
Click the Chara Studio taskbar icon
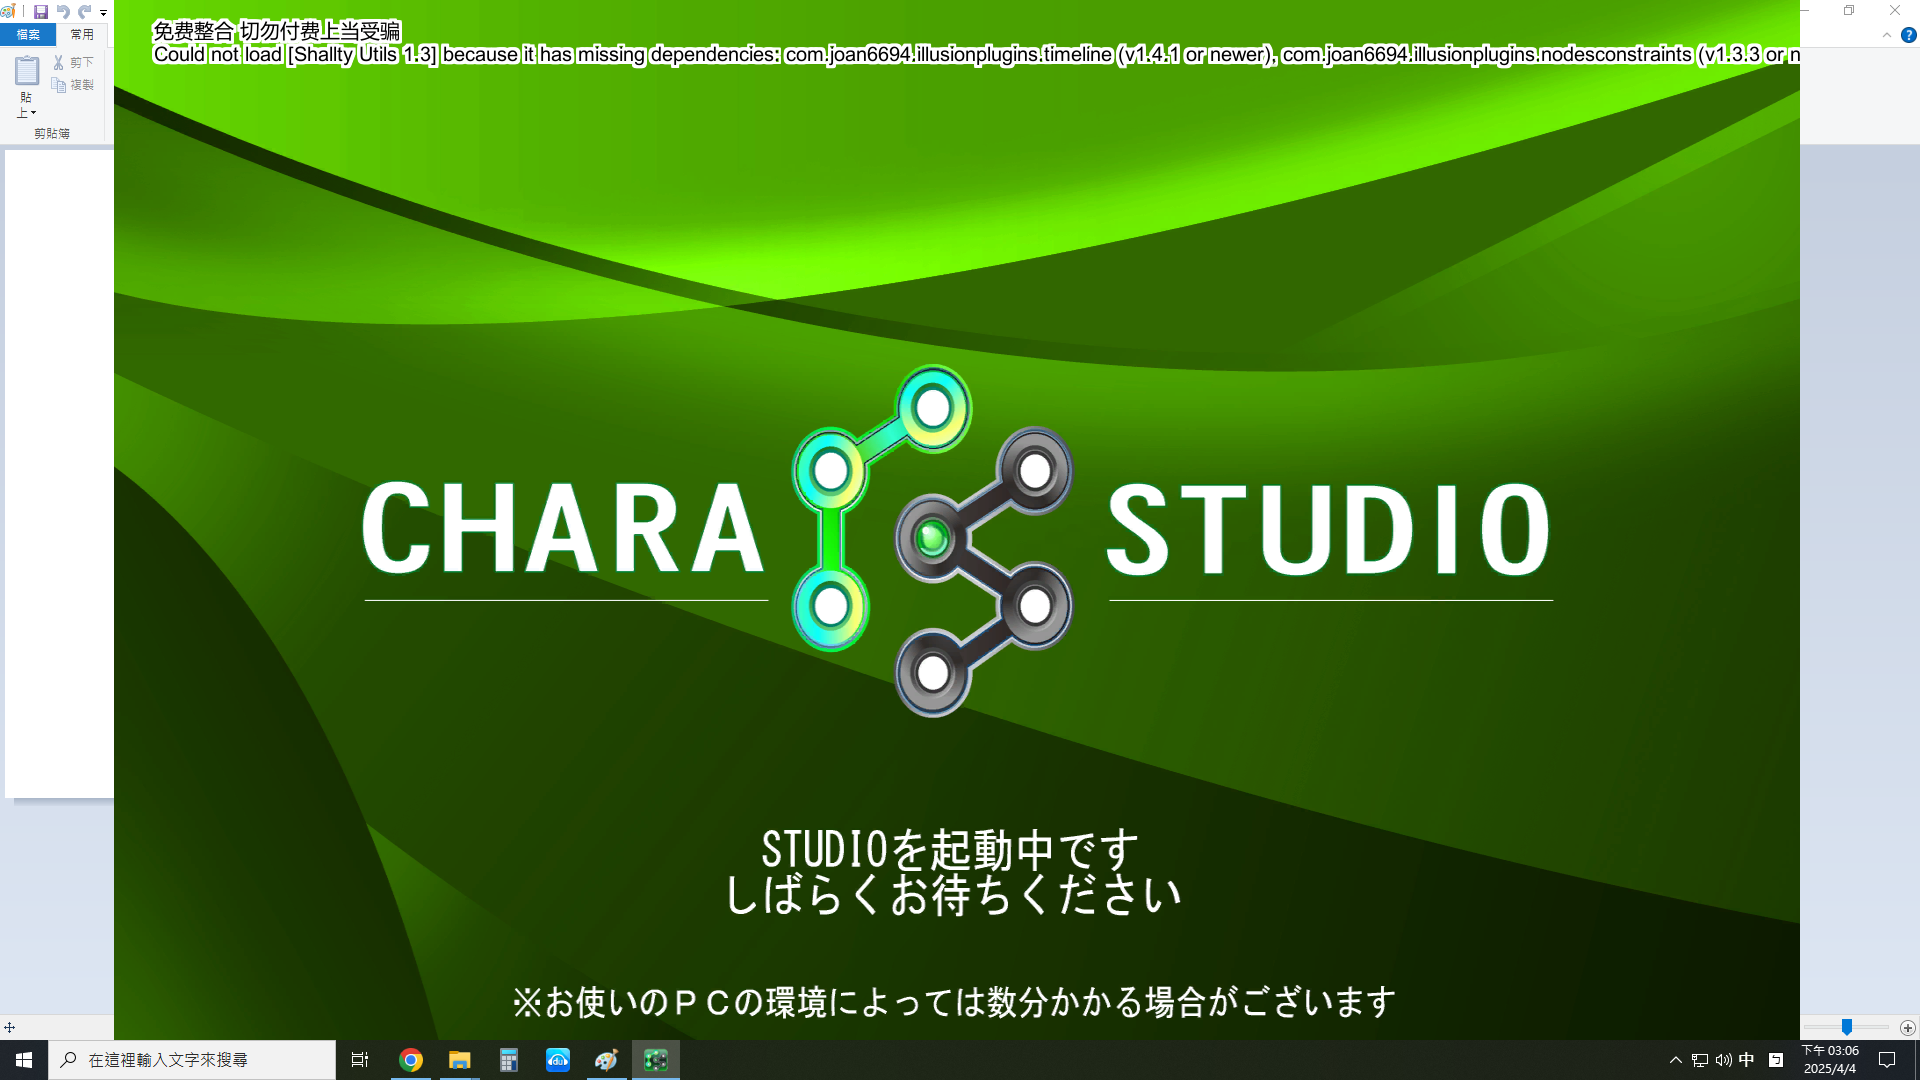655,1060
